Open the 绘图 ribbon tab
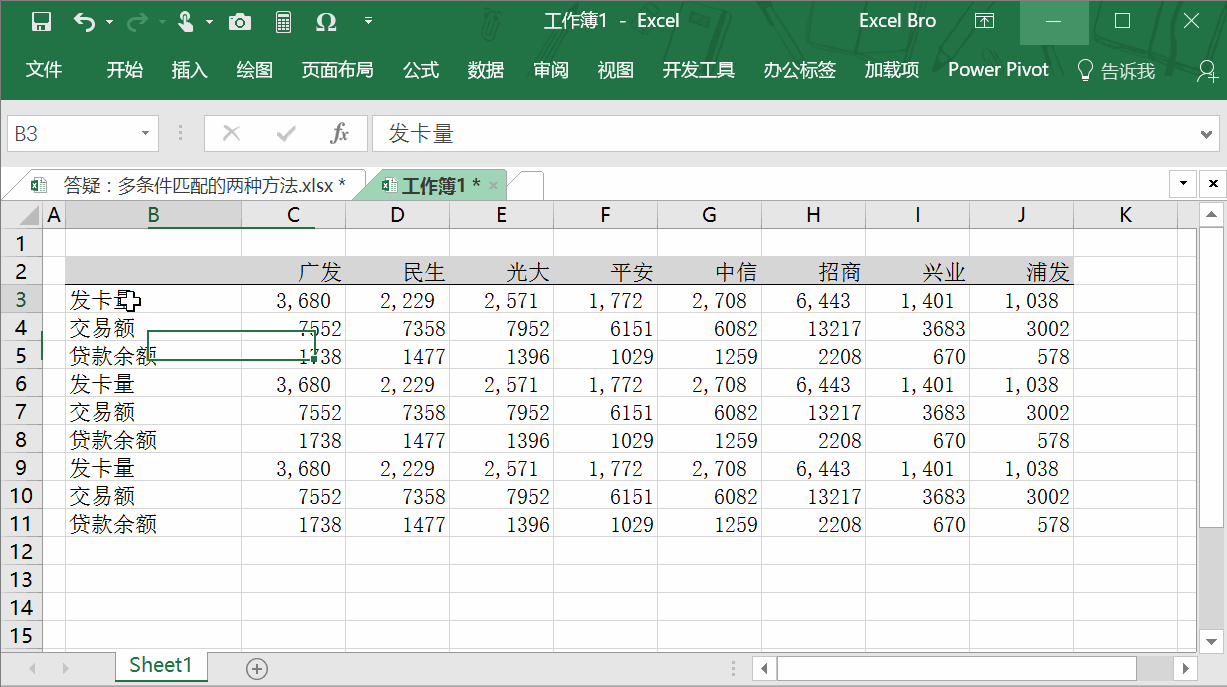Image resolution: width=1227 pixels, height=687 pixels. coord(254,70)
